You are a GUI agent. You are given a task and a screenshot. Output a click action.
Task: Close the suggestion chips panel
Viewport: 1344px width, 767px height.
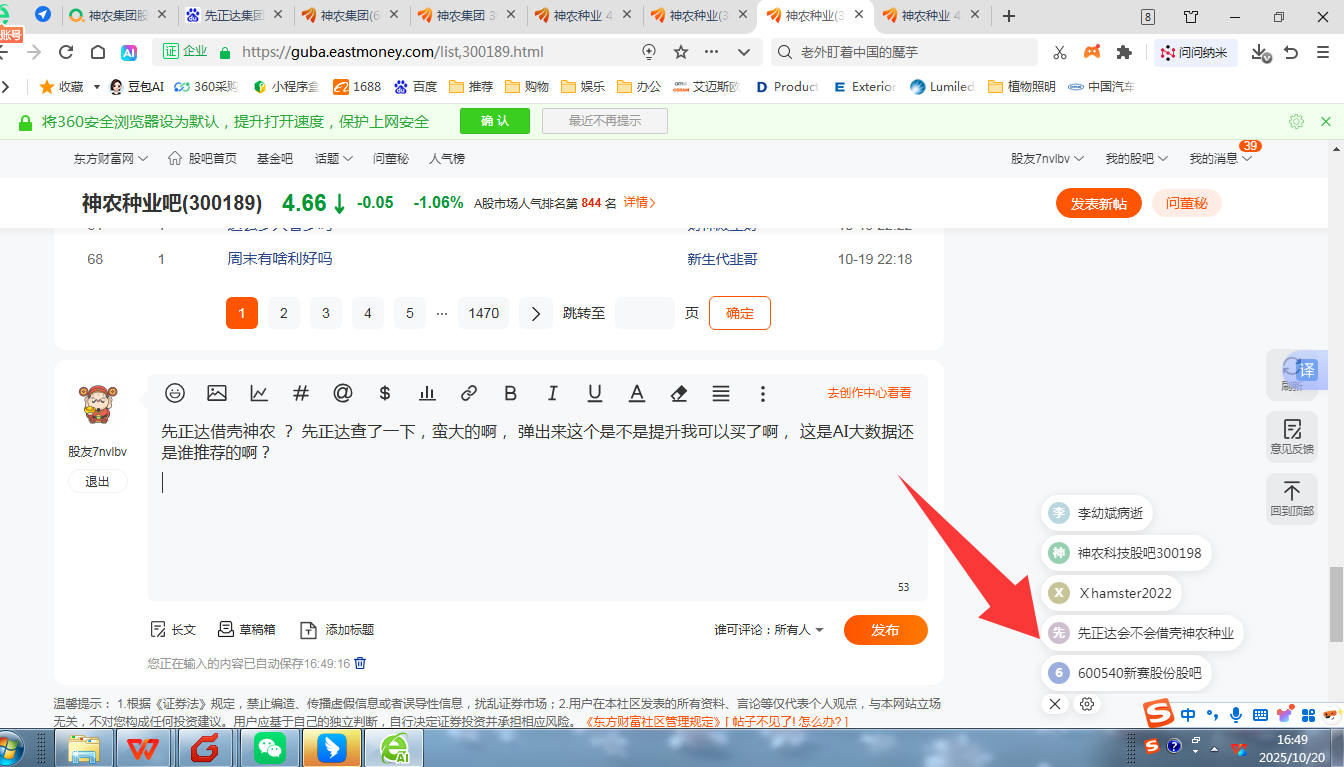pos(1055,704)
